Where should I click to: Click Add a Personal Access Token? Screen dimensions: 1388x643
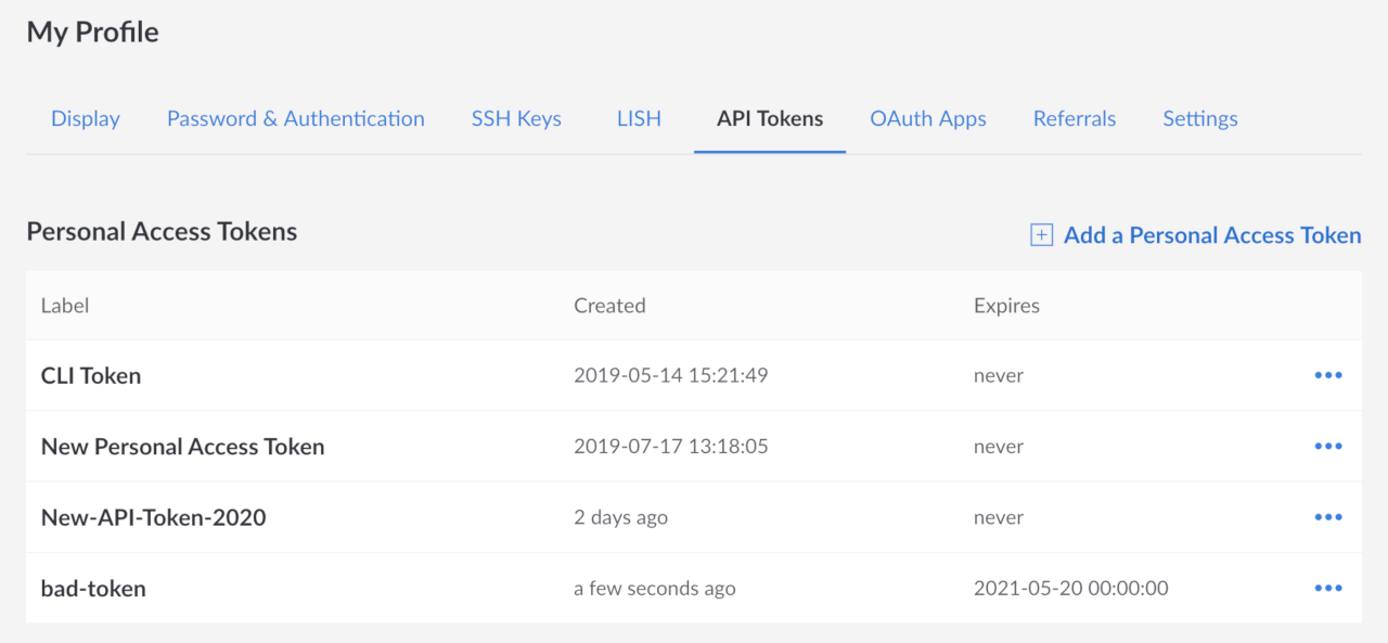pyautogui.click(x=1210, y=235)
